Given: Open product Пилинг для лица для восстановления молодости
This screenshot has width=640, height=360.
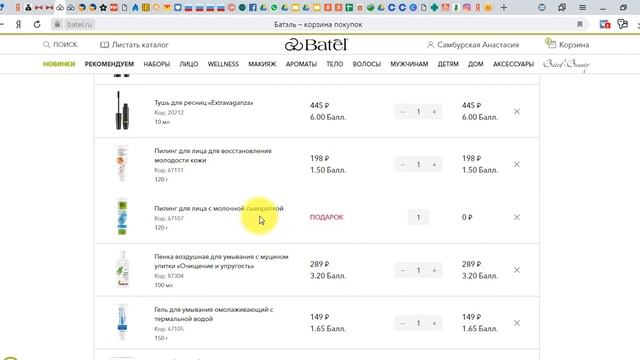Looking at the screenshot, I should [x=213, y=156].
